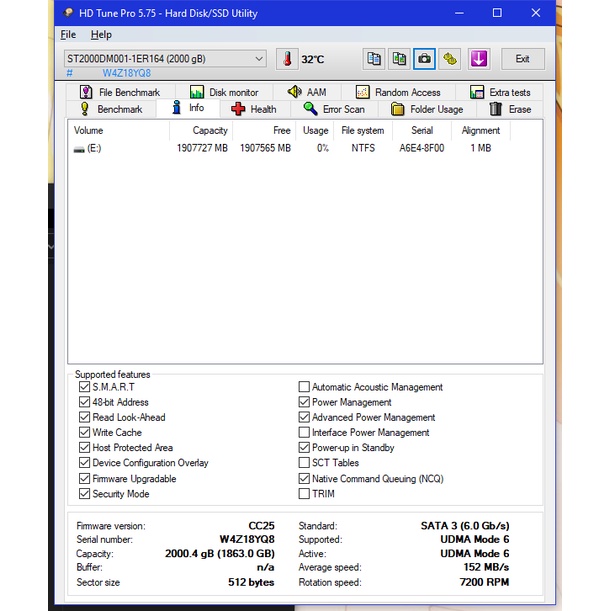Click the Exit button
The height and width of the screenshot is (611, 611).
522,59
